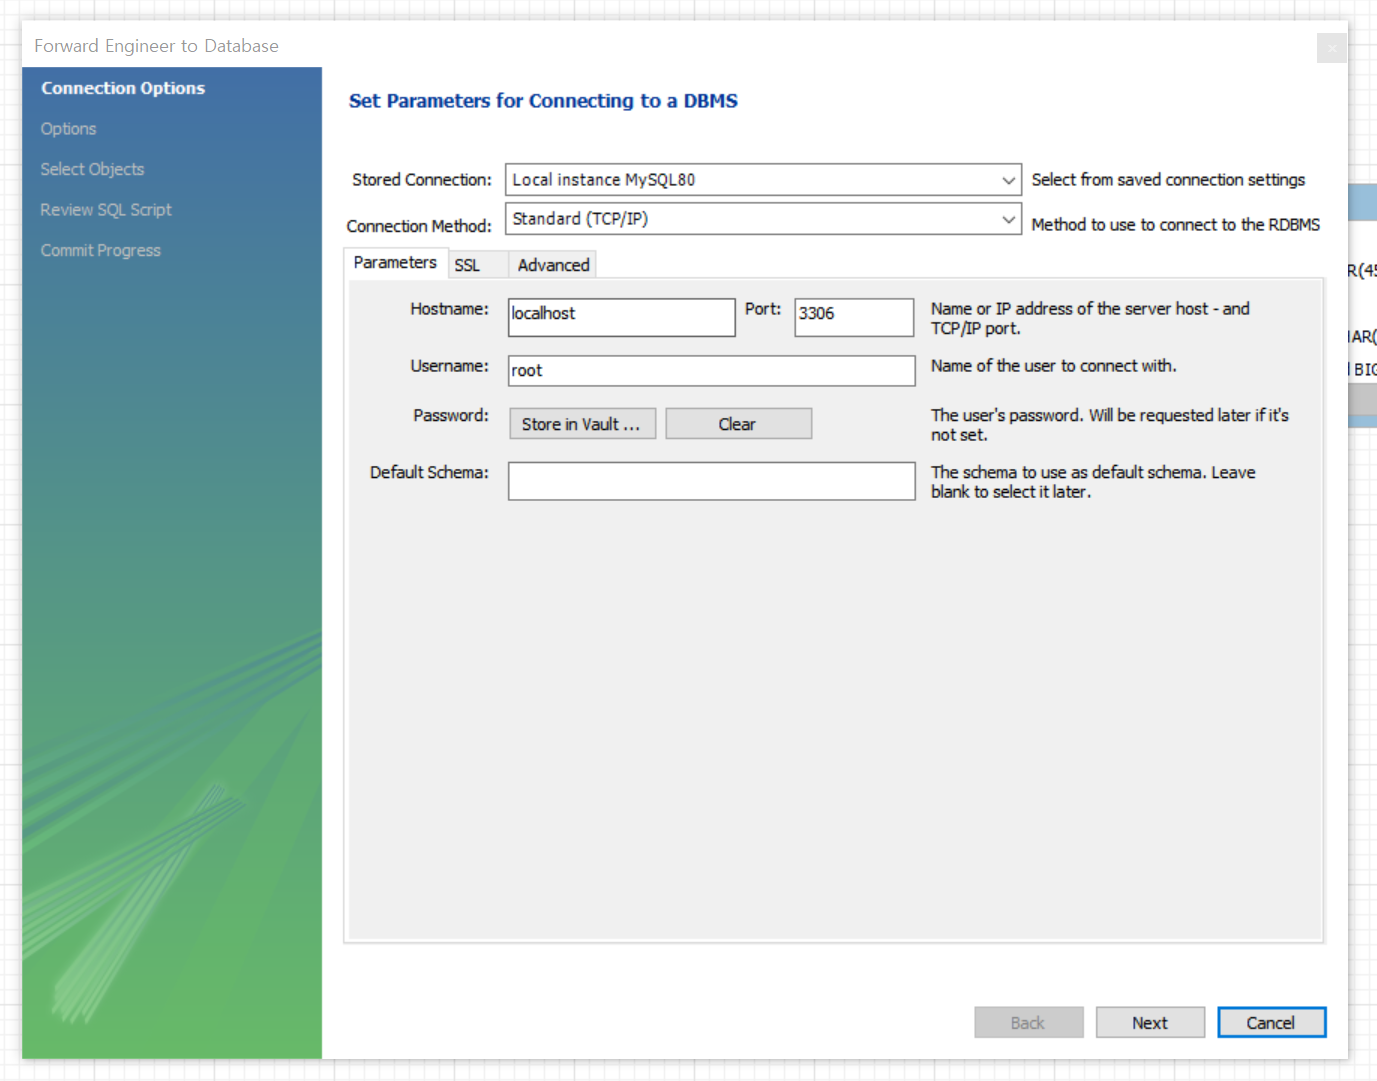Open the Select Objects step
1377x1081 pixels.
pos(92,169)
